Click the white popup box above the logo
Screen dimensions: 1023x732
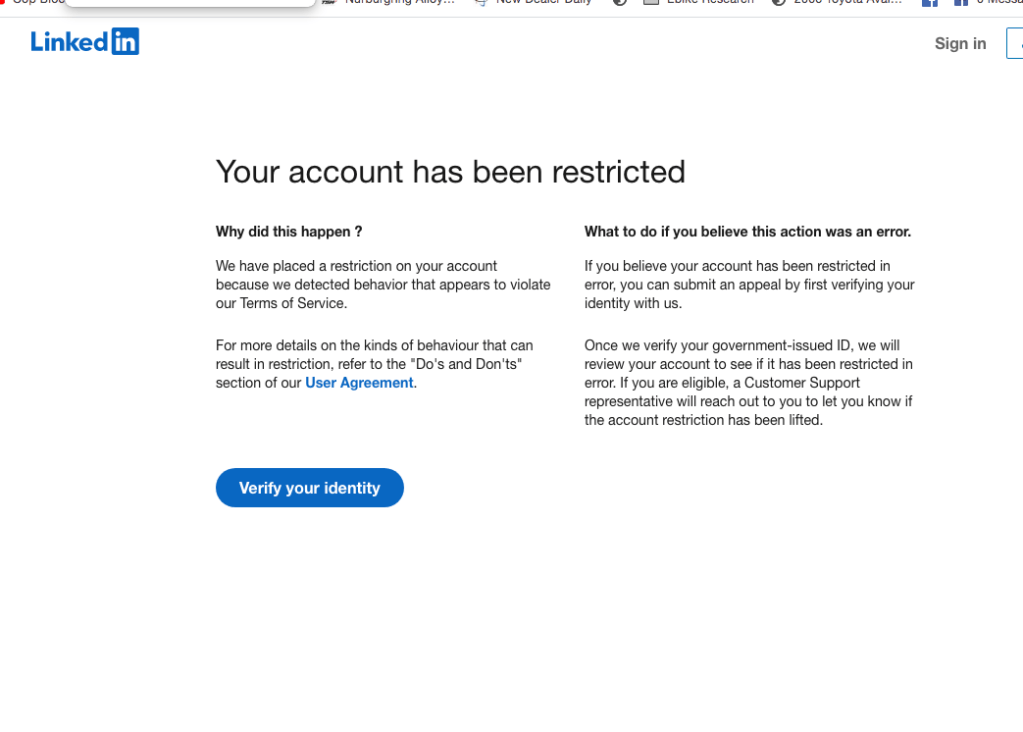[x=190, y=3]
